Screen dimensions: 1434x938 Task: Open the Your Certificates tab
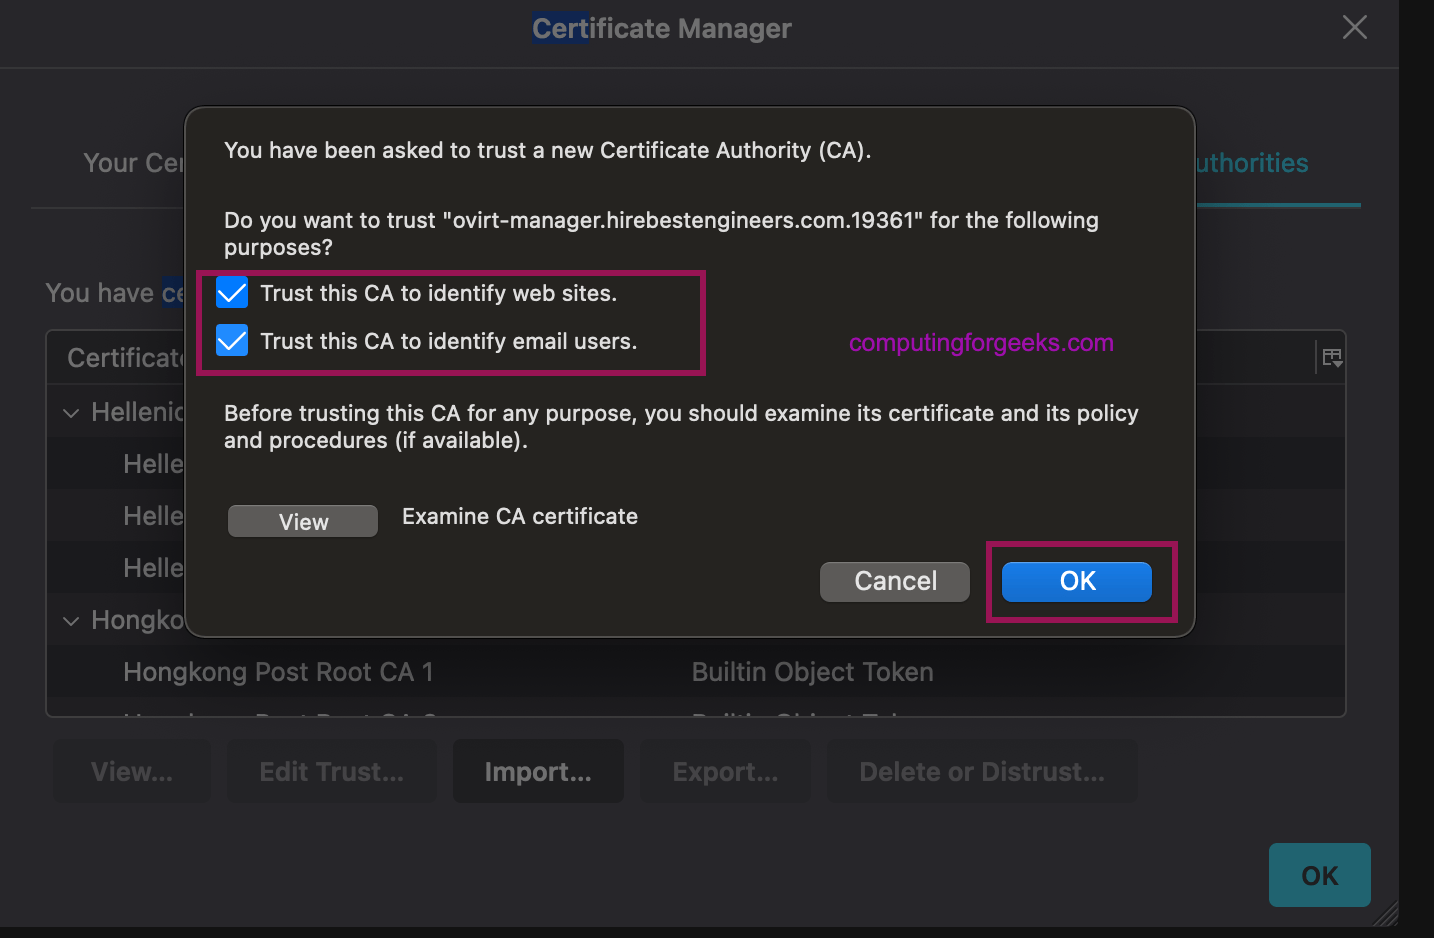(135, 163)
